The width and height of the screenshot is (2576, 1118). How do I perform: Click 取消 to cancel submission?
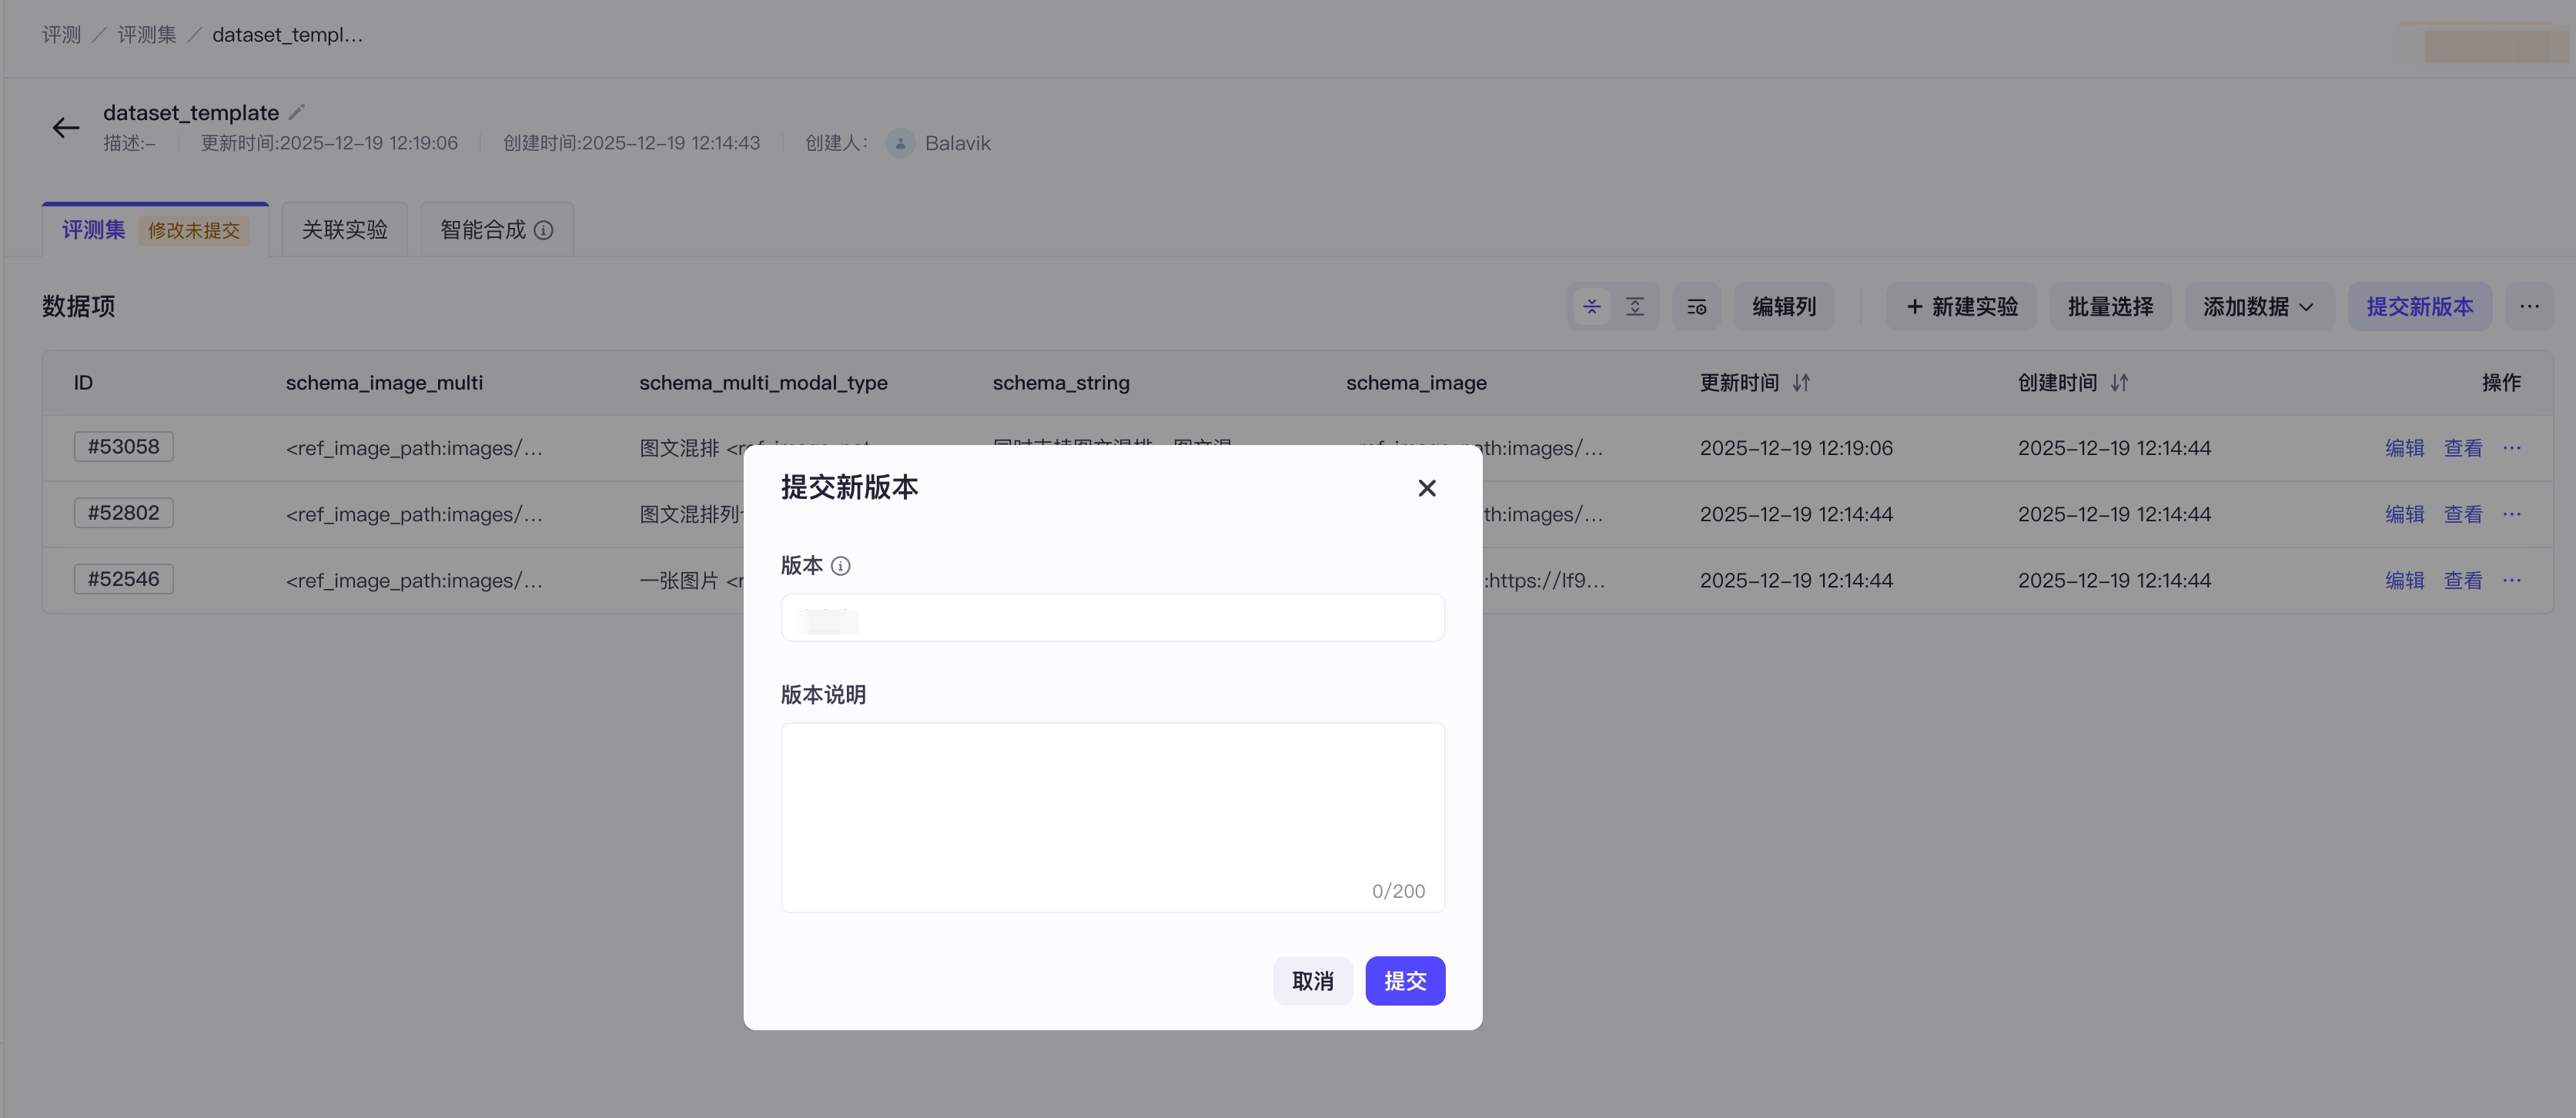point(1312,981)
